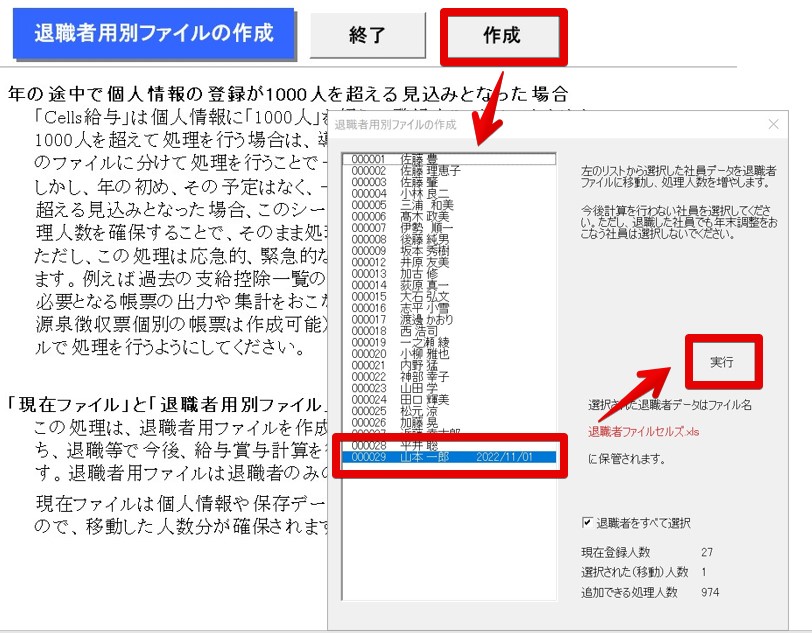
Task: Close the 退職者用別ファイルの作成 dialog
Action: click(775, 124)
